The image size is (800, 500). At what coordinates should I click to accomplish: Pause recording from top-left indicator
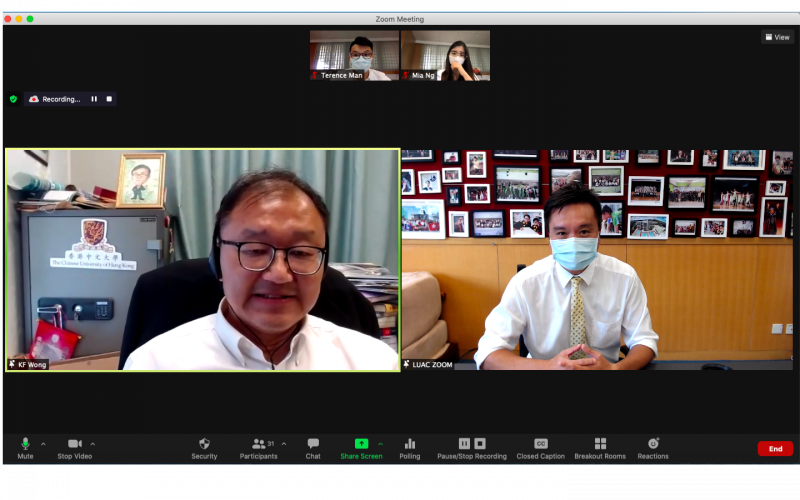tap(94, 99)
